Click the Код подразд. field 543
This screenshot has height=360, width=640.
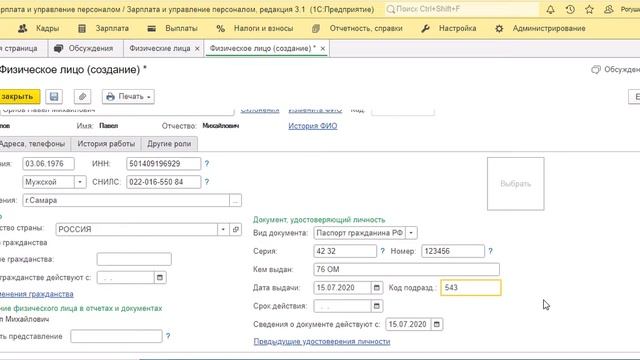pyautogui.click(x=471, y=288)
